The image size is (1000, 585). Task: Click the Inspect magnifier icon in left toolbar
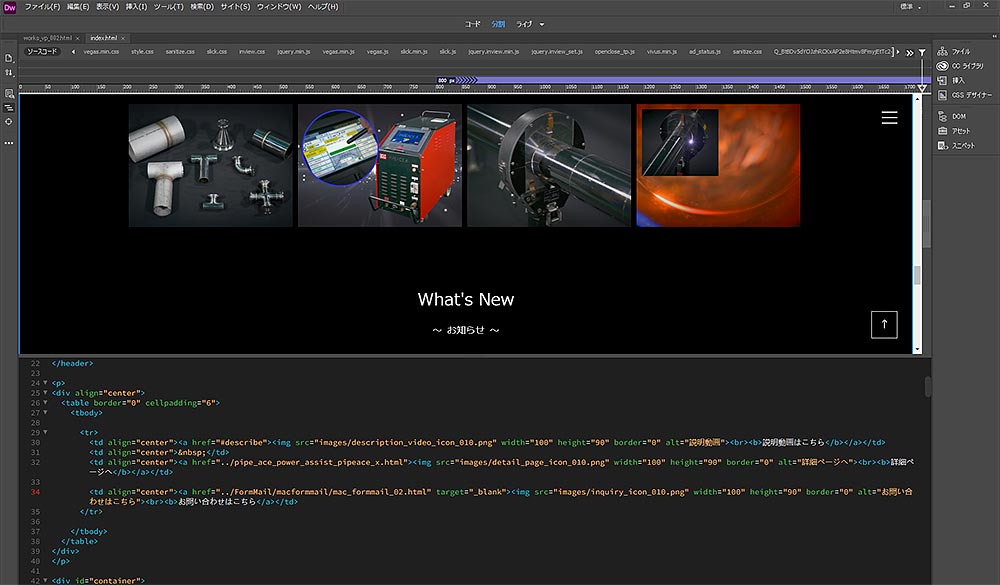click(x=9, y=94)
